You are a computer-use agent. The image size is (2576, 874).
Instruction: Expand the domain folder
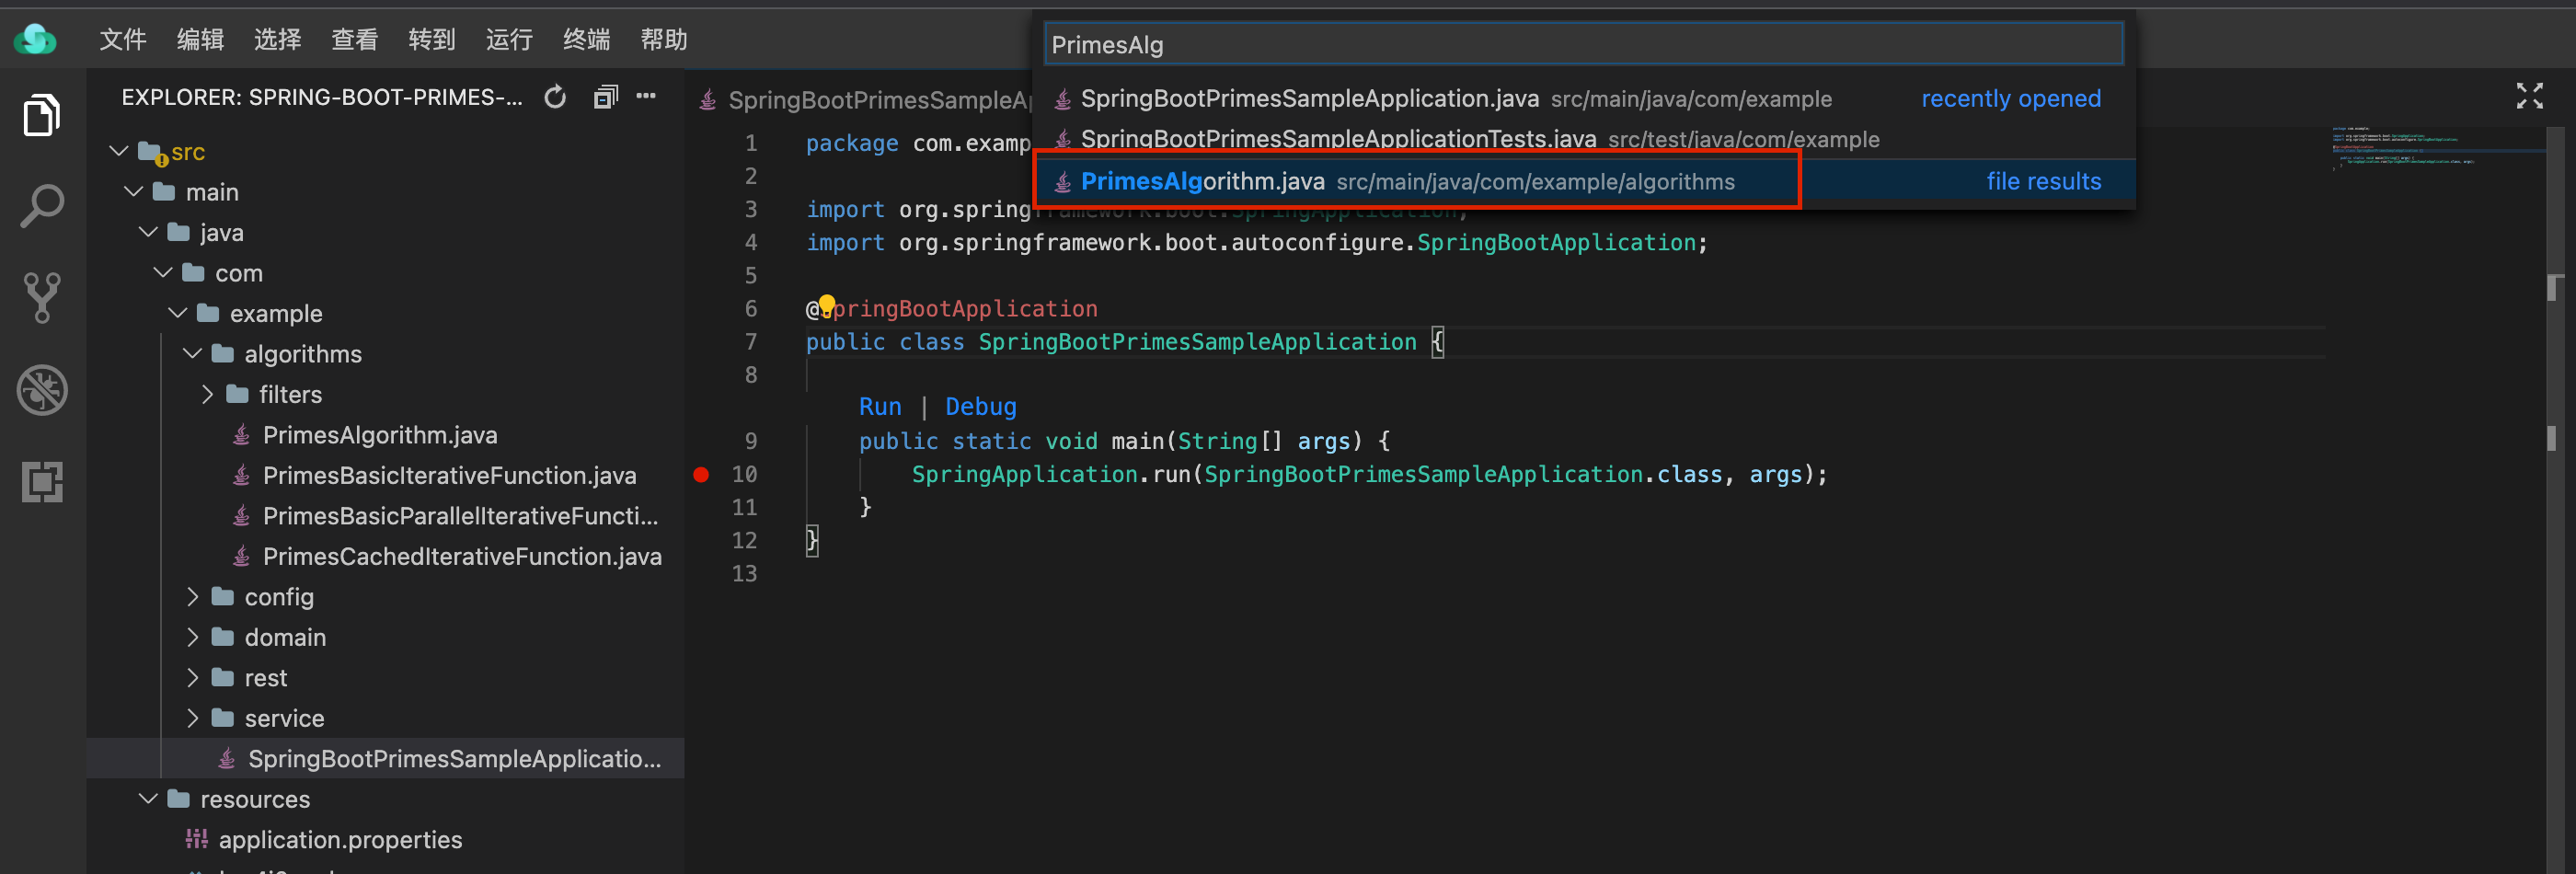pos(193,638)
